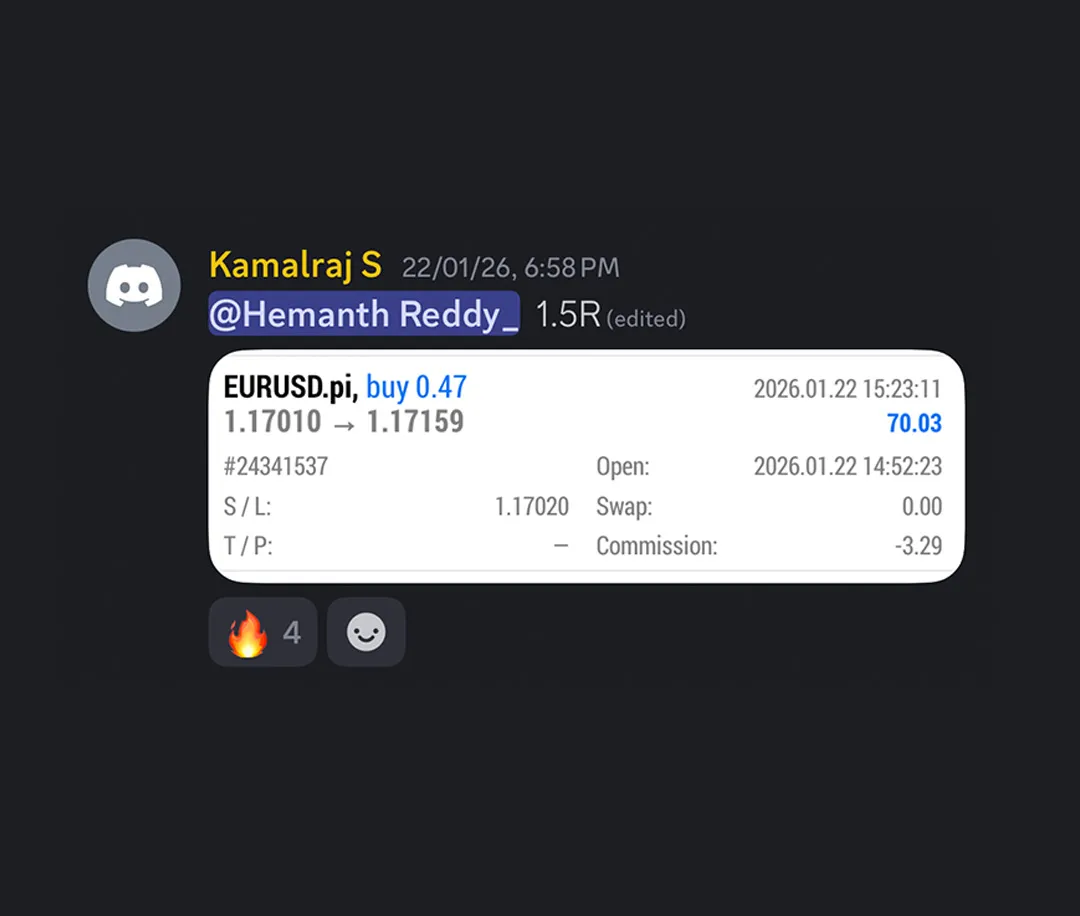Viewport: 1080px width, 916px height.
Task: Click the S / L value 1.17020
Action: coord(532,506)
